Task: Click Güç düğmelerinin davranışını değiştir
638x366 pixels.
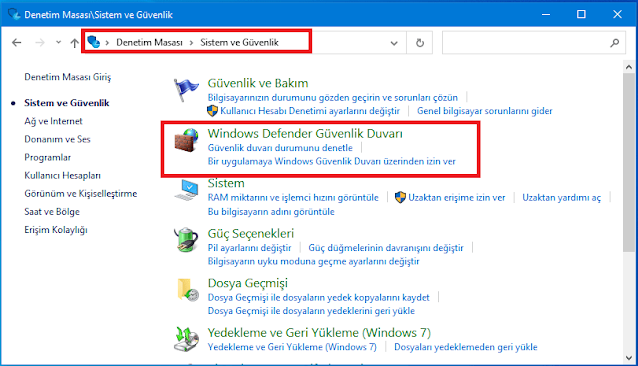Action: point(386,248)
